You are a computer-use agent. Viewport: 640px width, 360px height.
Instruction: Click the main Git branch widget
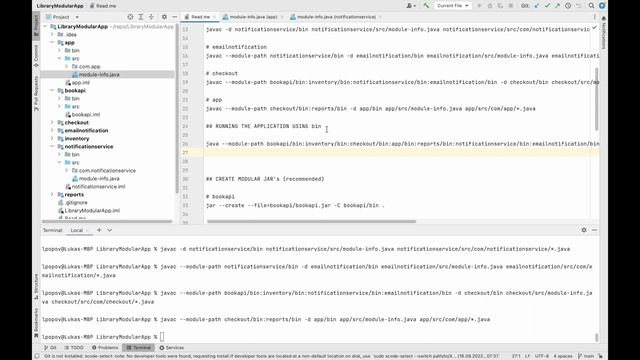point(586,356)
